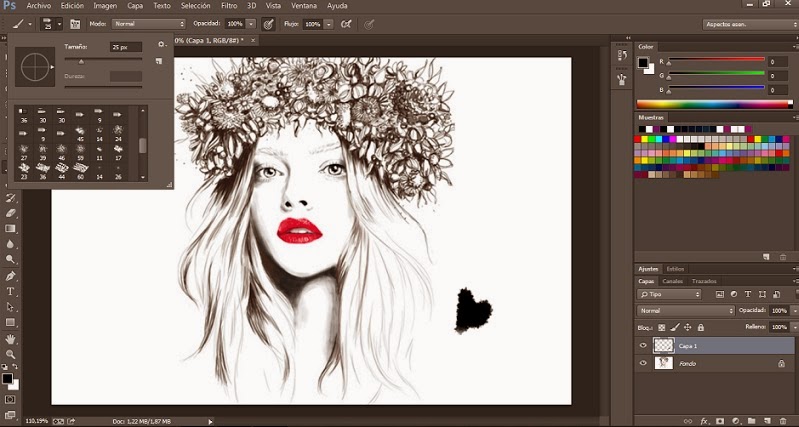Image resolution: width=799 pixels, height=427 pixels.
Task: Add layer style using the fx icon
Action: click(704, 421)
